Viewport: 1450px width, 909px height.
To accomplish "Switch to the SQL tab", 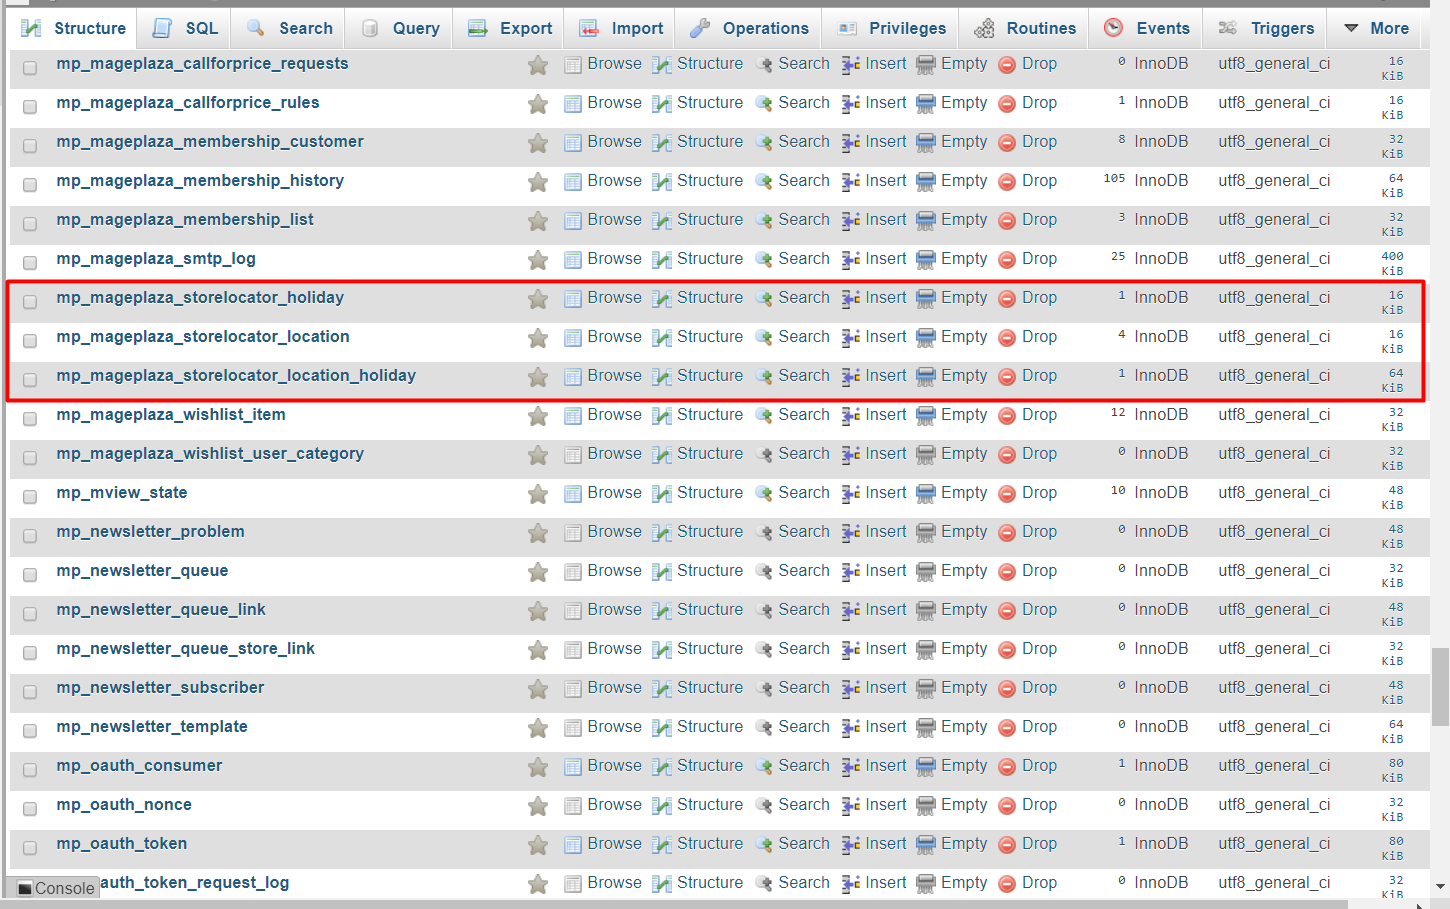I will pos(185,28).
